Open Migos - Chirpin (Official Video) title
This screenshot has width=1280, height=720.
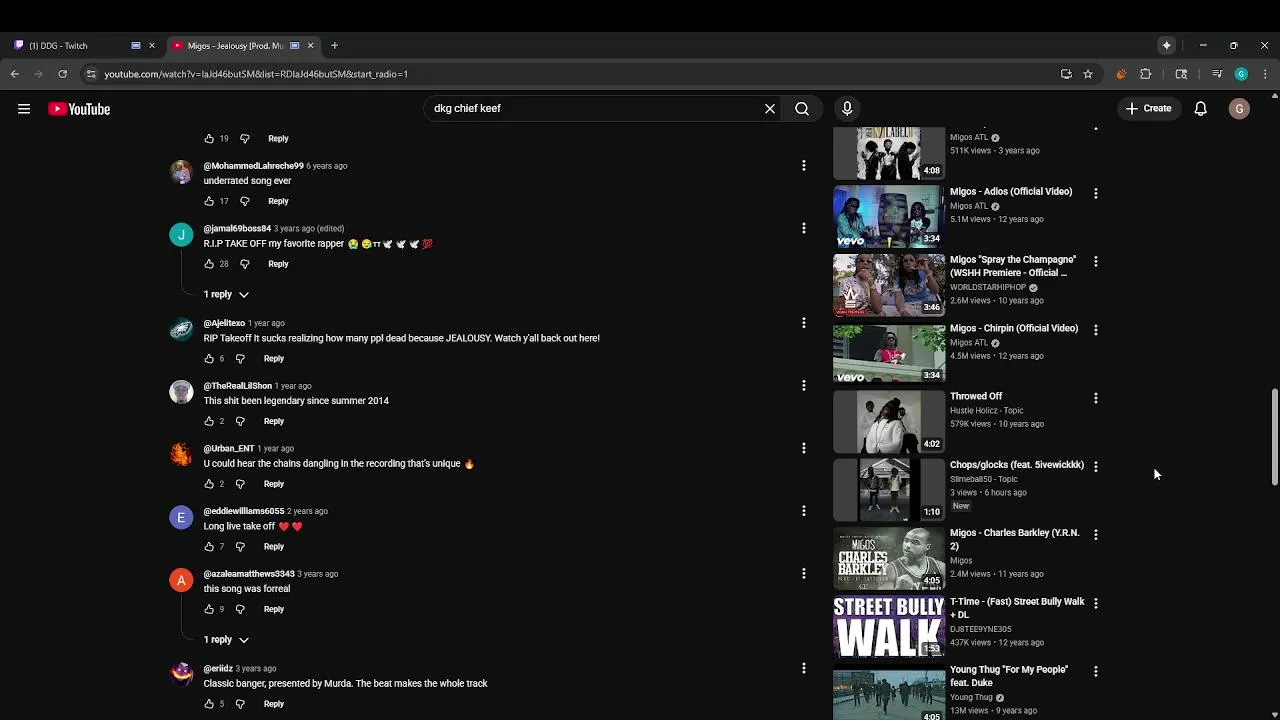click(1014, 328)
